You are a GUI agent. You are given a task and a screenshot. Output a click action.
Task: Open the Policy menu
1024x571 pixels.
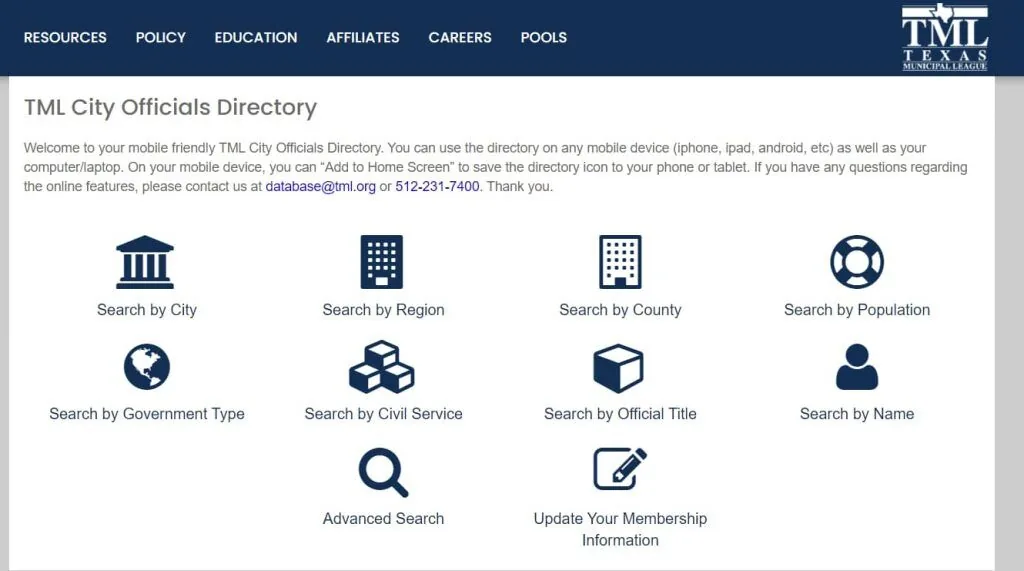point(161,38)
